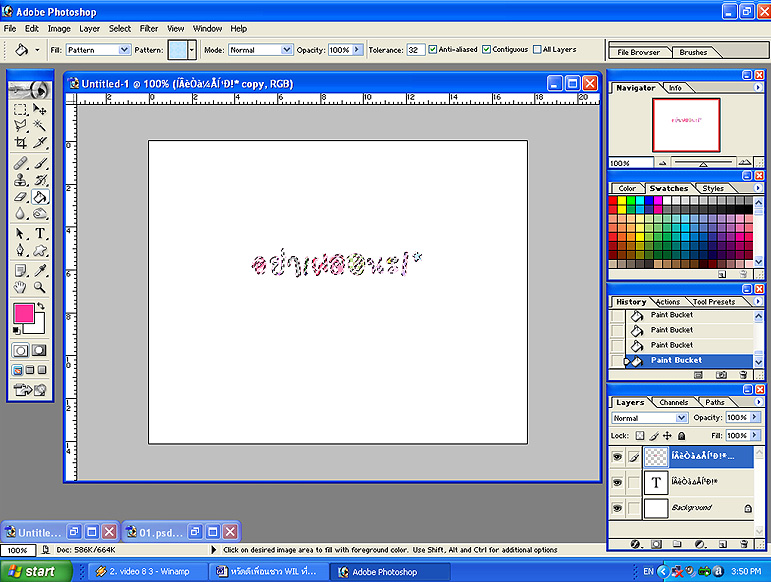Delete layer using Layers panel trash icon
Screen dimensions: 771x582
[743, 544]
